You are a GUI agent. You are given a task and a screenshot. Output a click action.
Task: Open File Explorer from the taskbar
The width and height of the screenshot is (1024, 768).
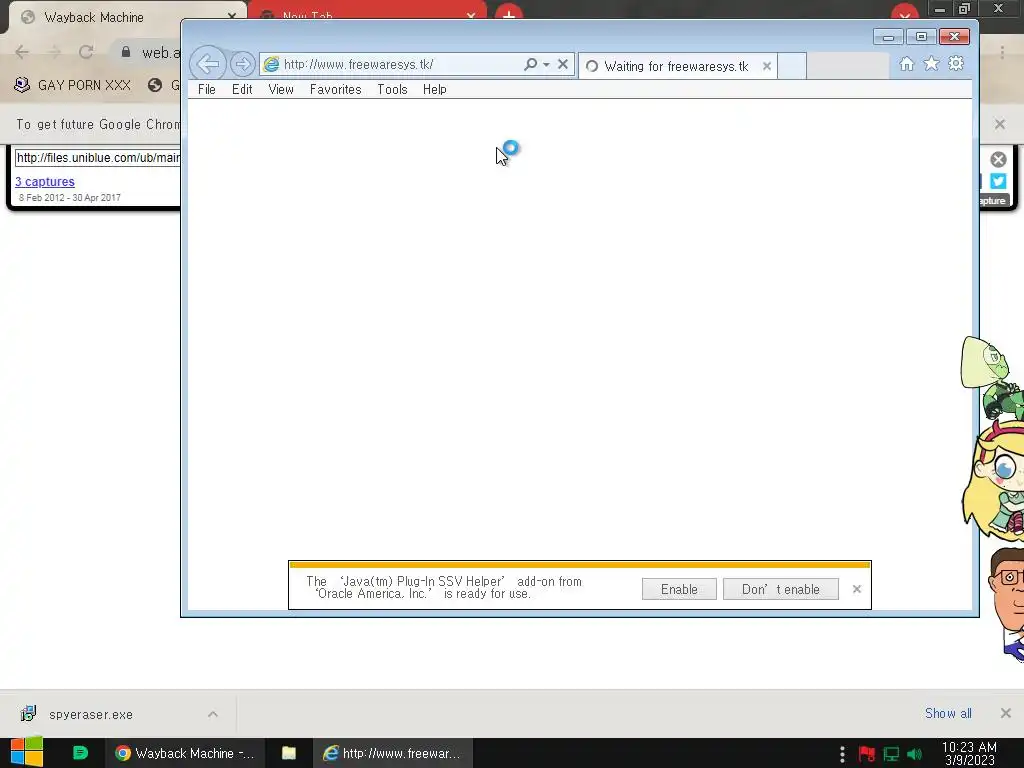point(289,753)
